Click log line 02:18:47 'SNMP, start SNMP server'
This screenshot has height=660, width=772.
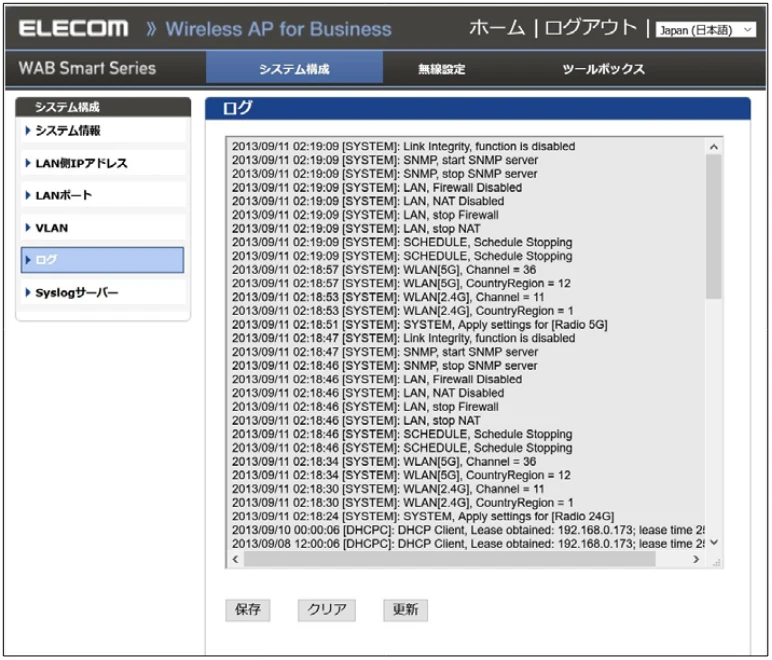385,352
